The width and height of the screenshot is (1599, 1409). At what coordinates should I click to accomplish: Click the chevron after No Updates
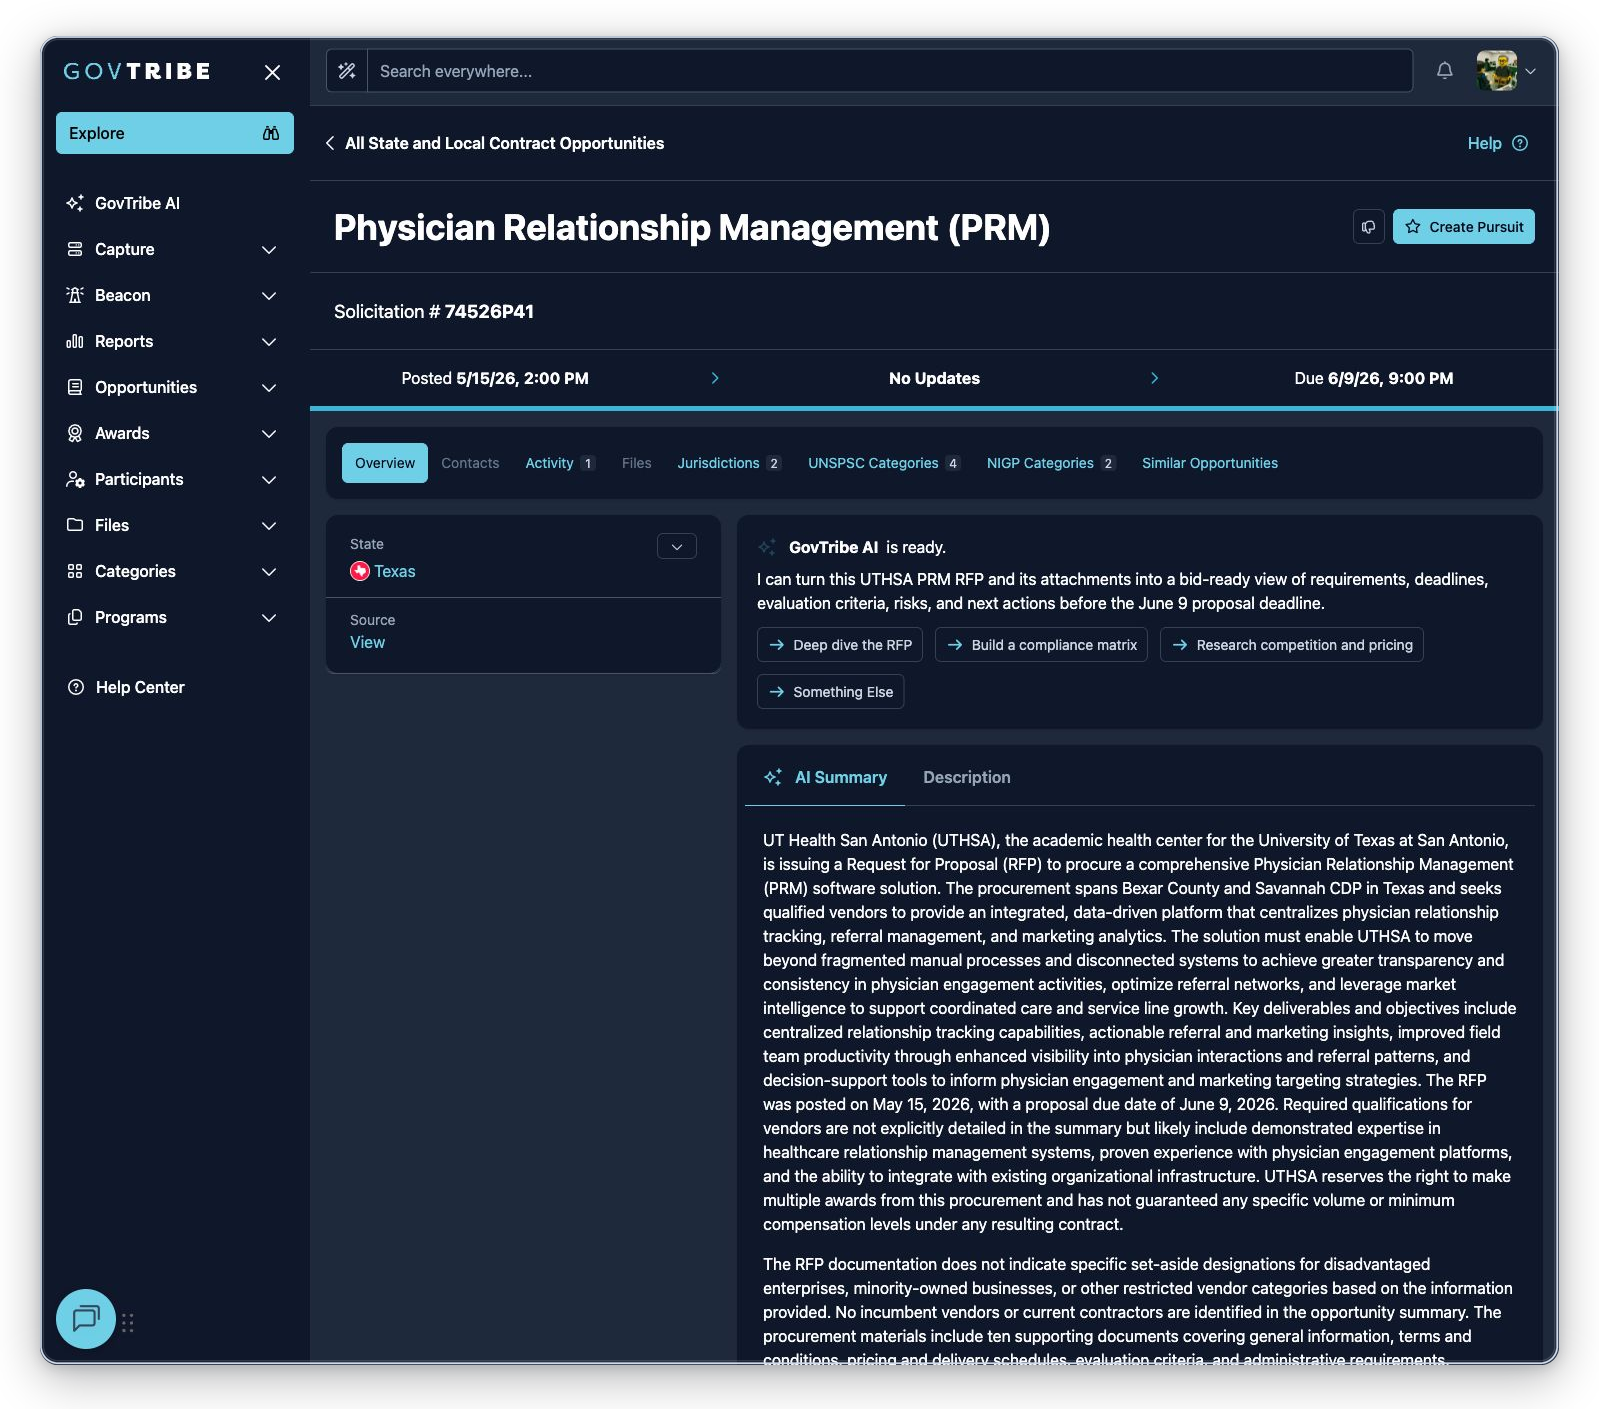(x=1154, y=378)
